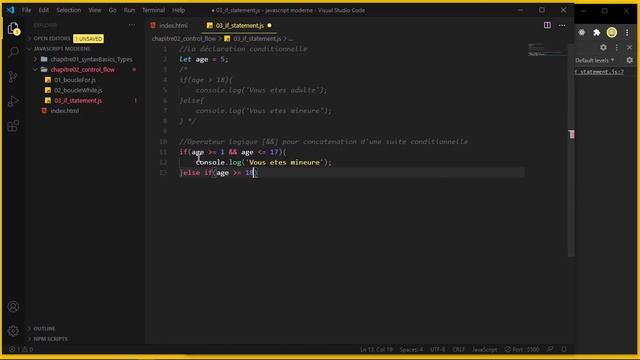Screen dimensions: 640x360
Task: Click the VS Code logo in the title bar
Action: point(11,10)
